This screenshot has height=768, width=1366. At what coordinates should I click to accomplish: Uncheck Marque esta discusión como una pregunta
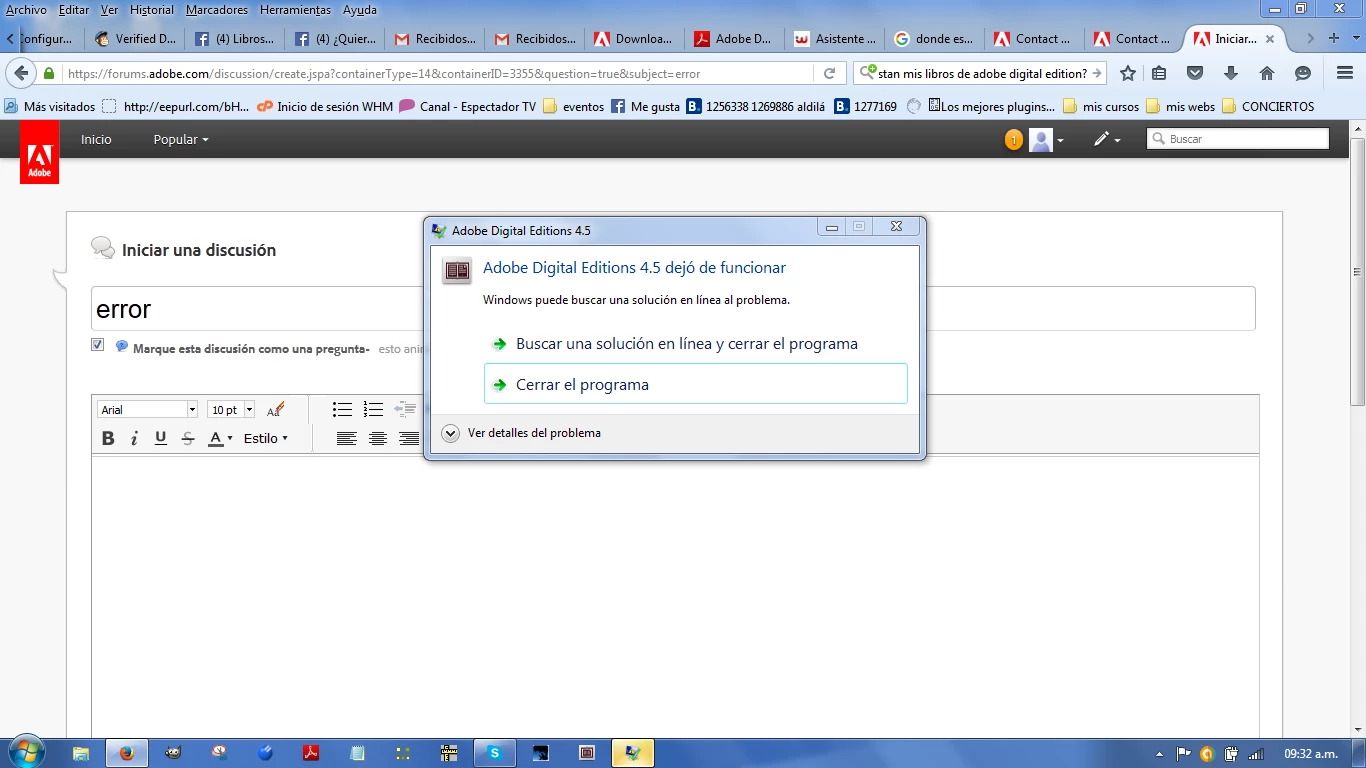(97, 345)
